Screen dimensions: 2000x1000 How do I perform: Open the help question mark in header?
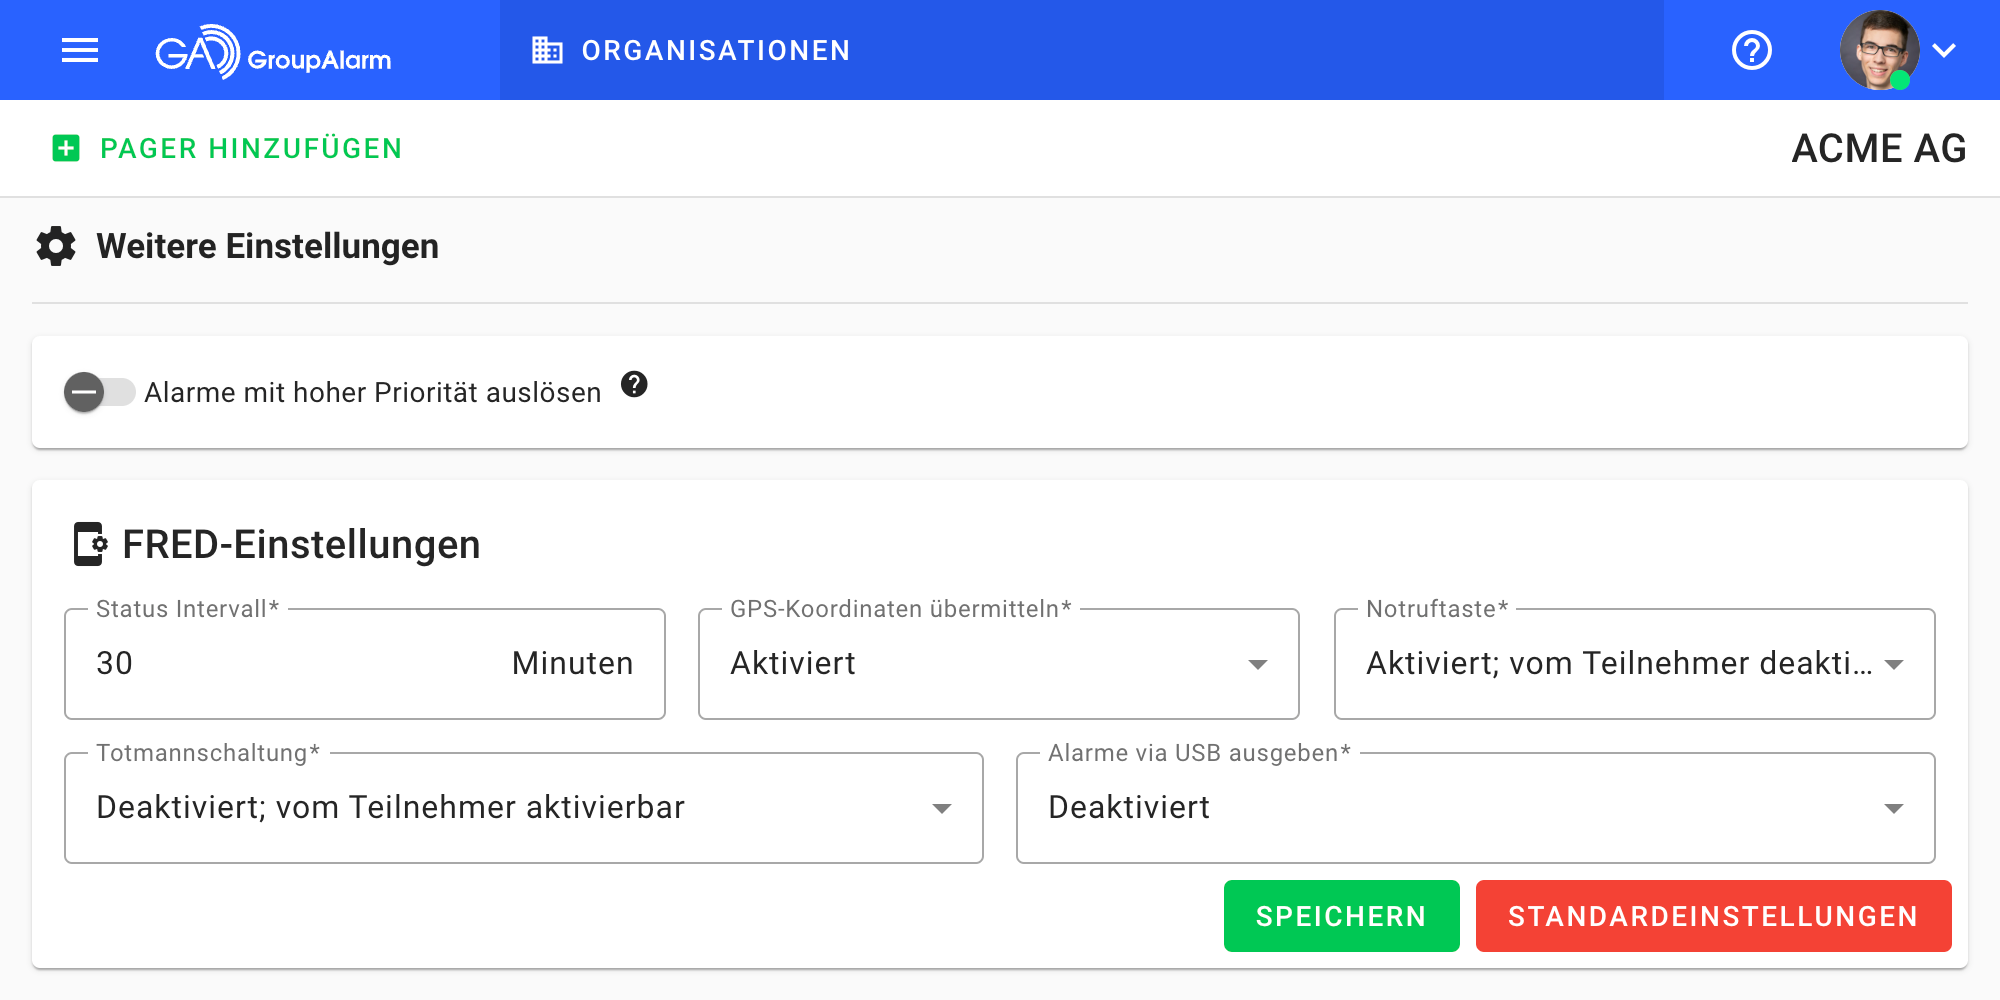click(x=1751, y=50)
